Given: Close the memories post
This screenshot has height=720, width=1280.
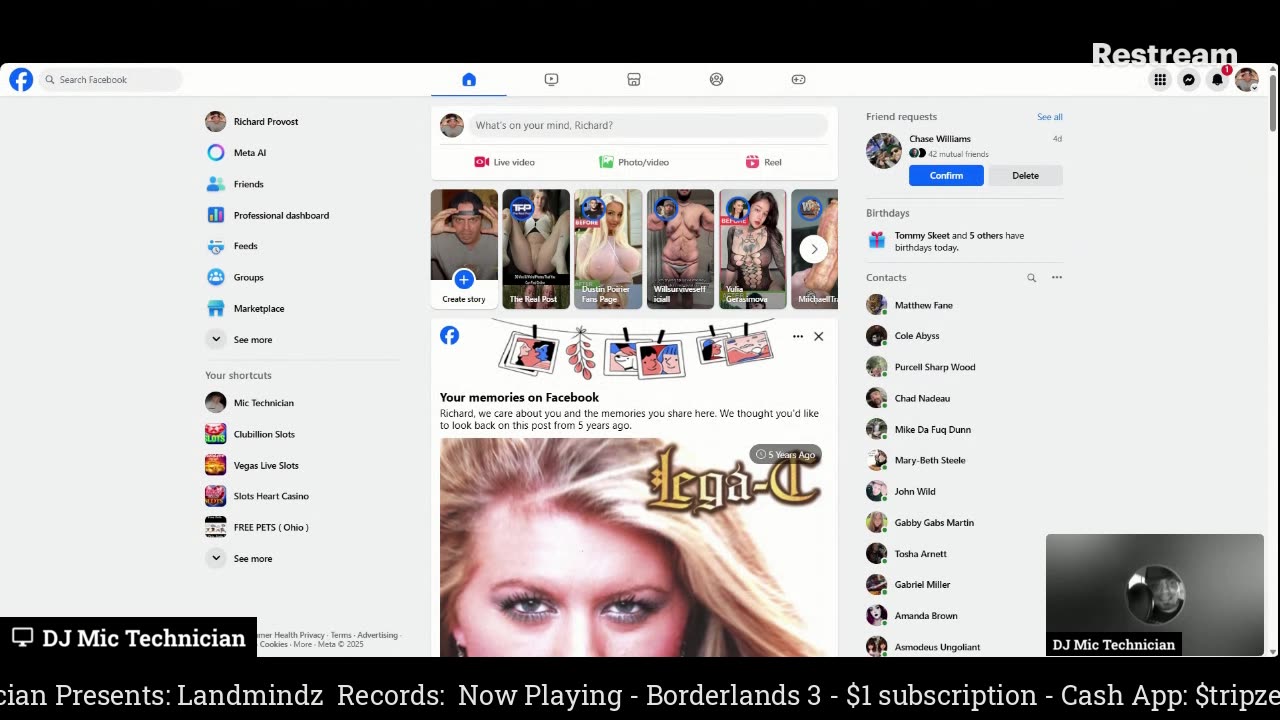Looking at the screenshot, I should (x=819, y=337).
